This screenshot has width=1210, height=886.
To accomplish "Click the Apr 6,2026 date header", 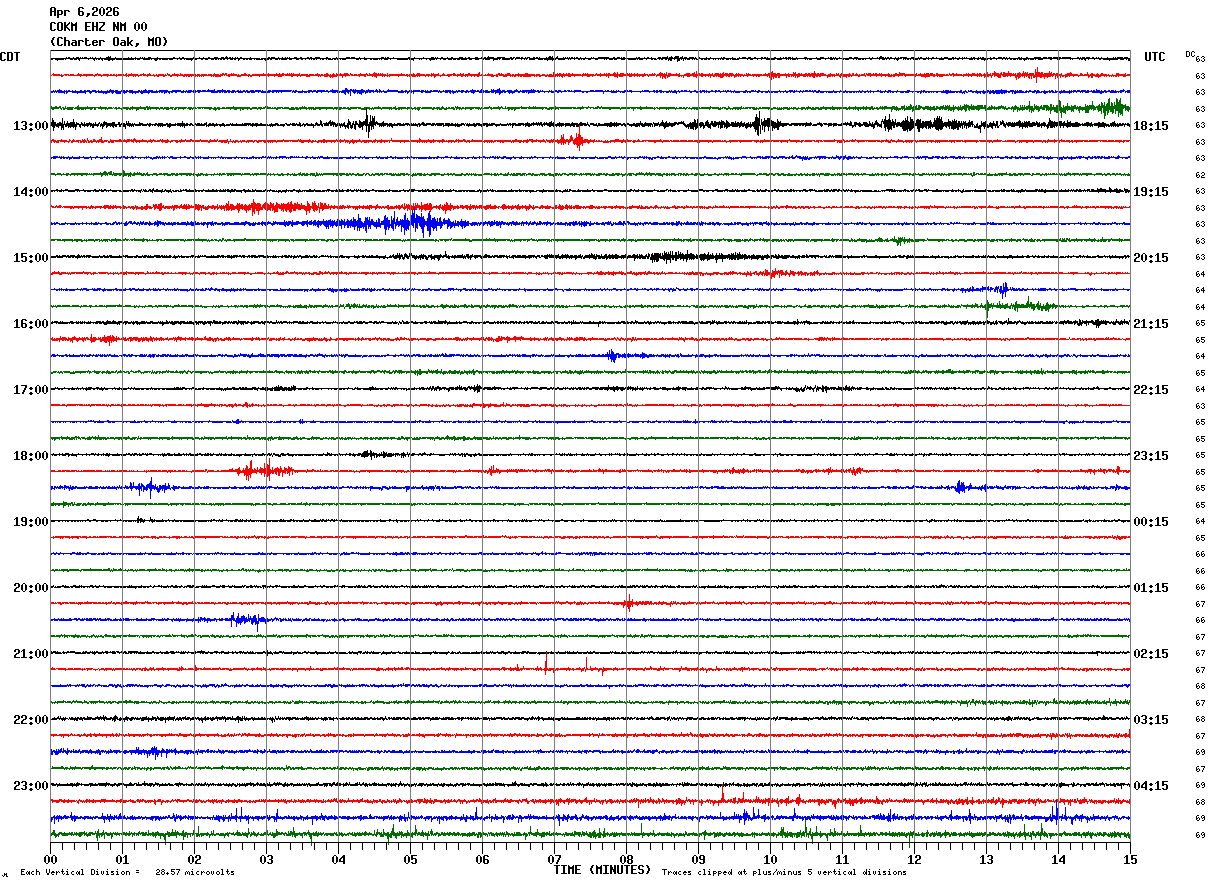I will [84, 12].
